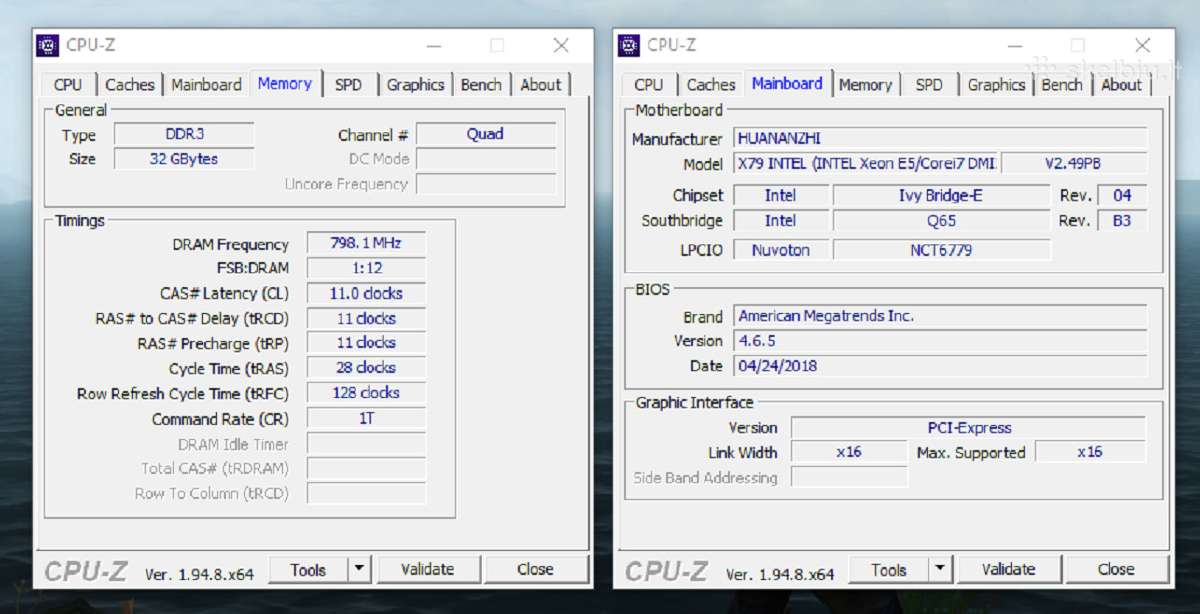Open Graphics tab in right CPU-Z window

pyautogui.click(x=996, y=85)
